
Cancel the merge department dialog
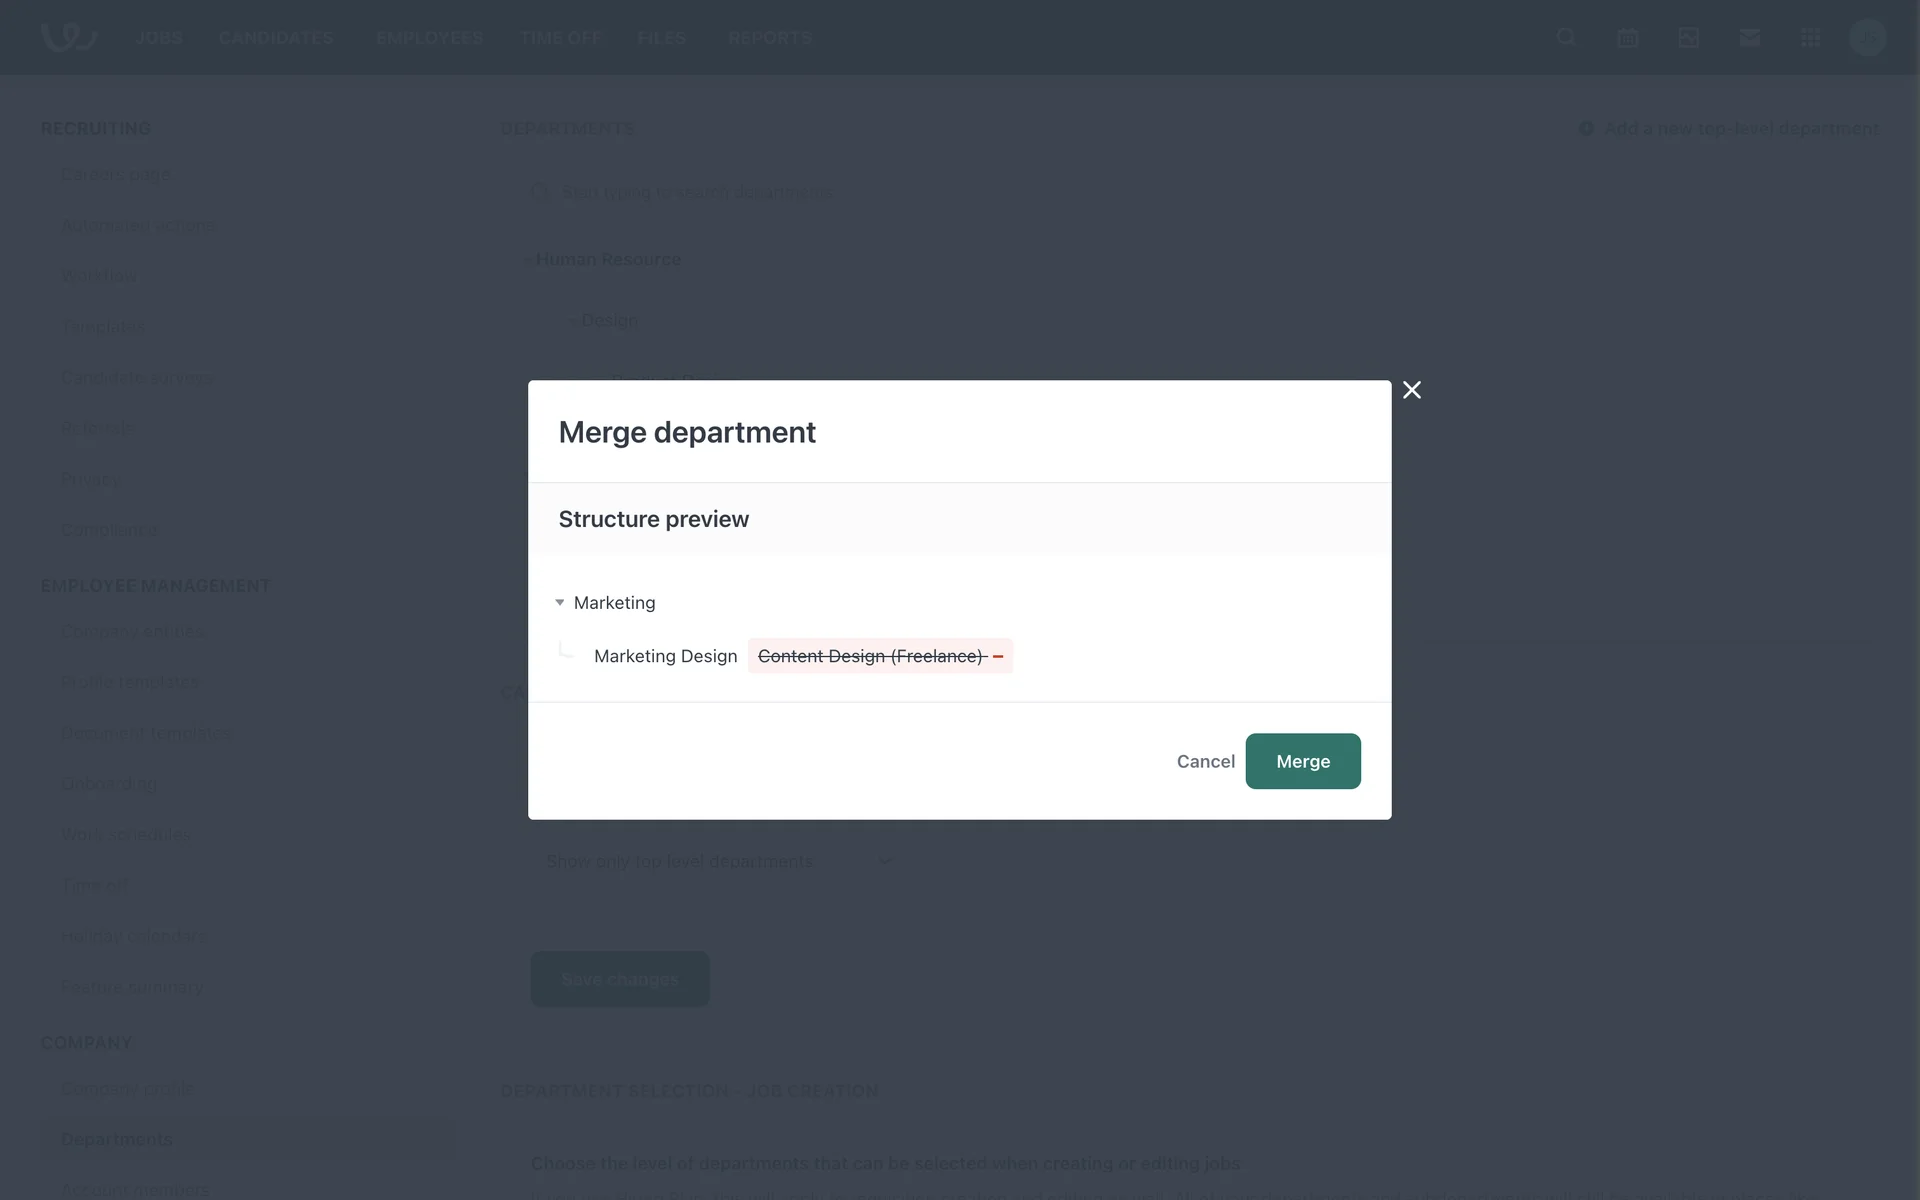coord(1205,761)
